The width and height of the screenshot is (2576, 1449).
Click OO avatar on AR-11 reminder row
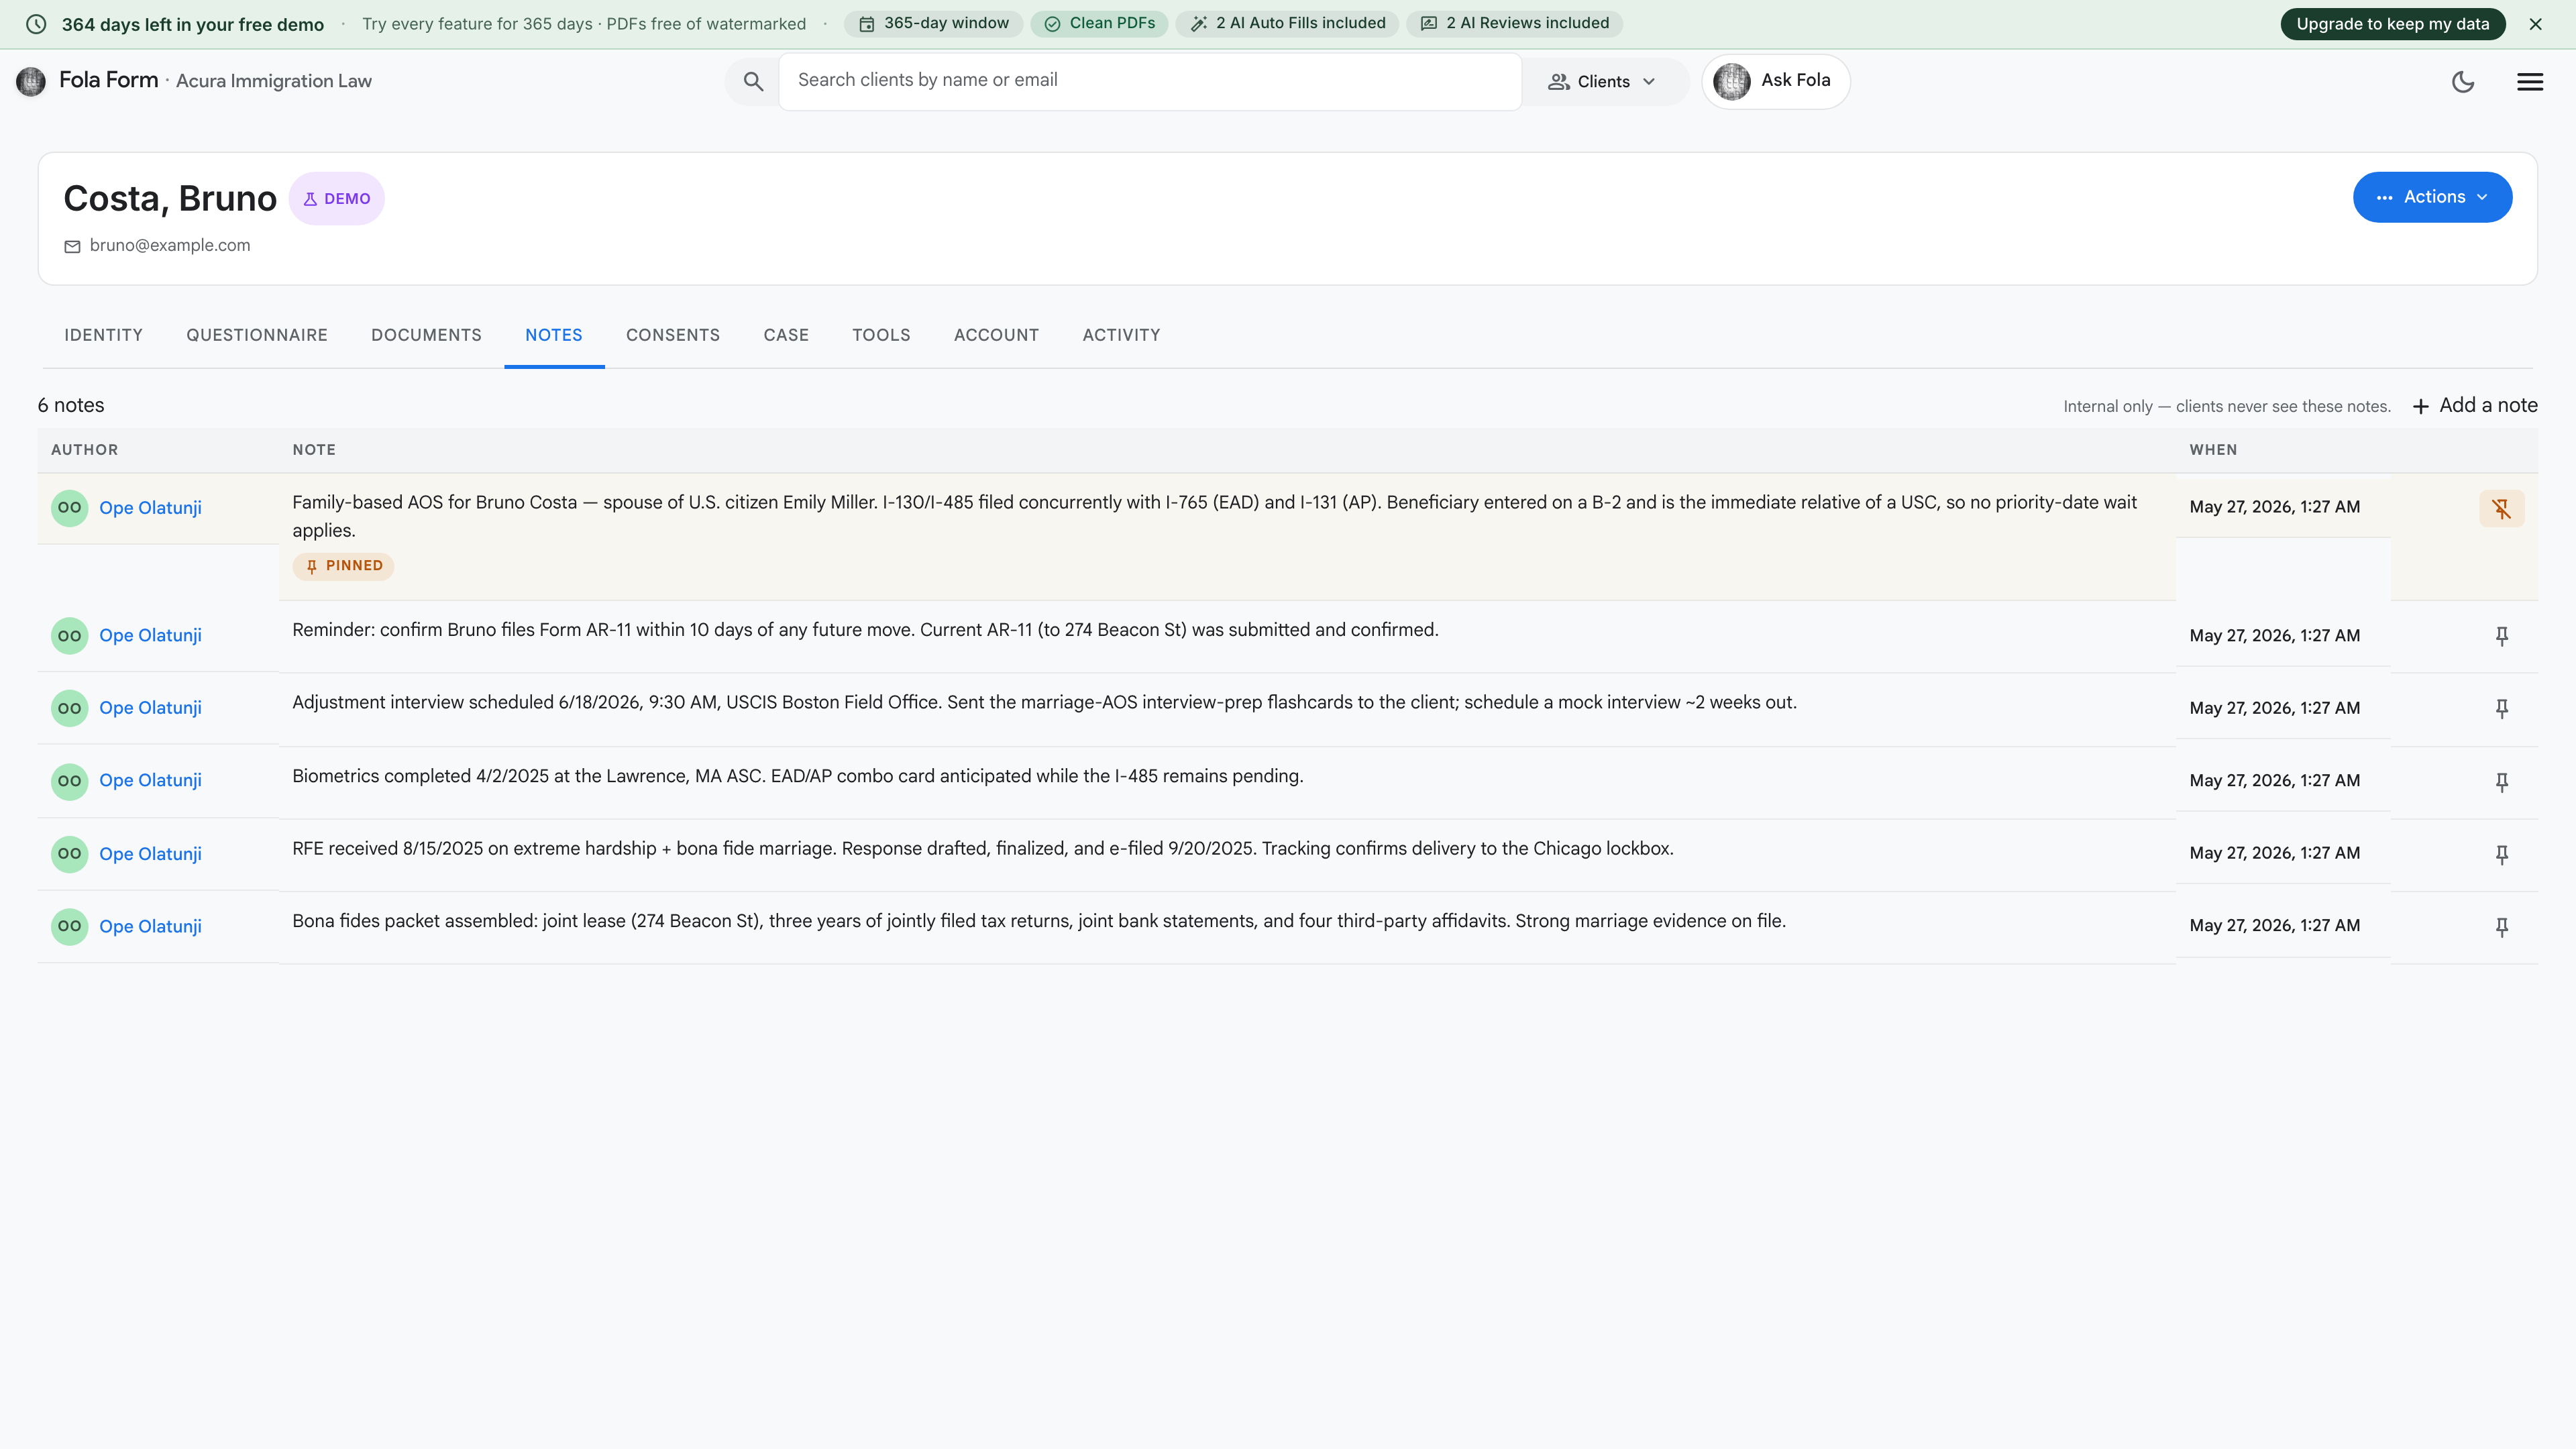[70, 635]
